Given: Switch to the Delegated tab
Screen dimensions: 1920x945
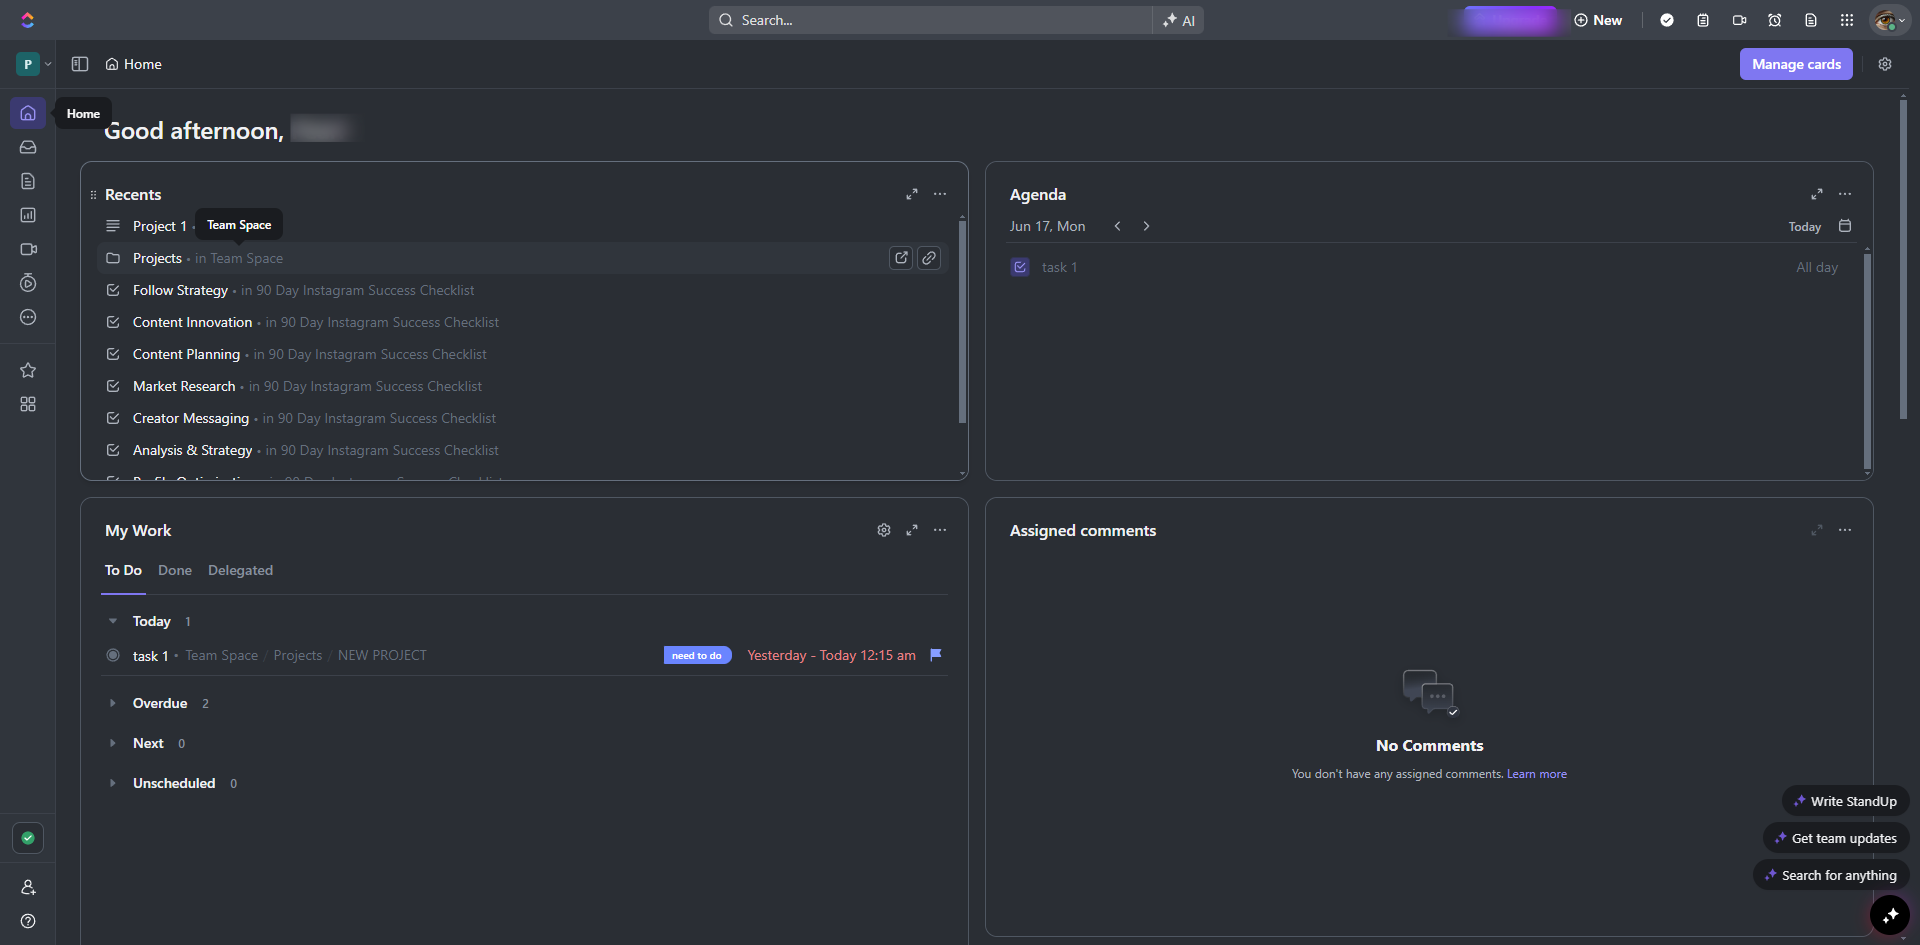Looking at the screenshot, I should [240, 570].
